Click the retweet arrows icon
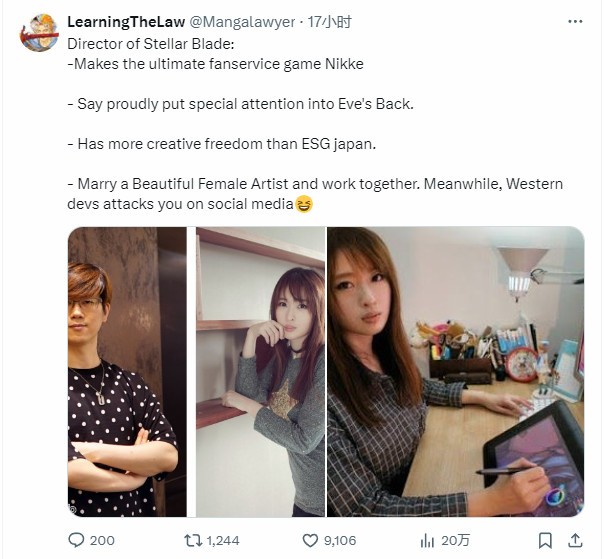The width and height of the screenshot is (606, 559). 191,540
